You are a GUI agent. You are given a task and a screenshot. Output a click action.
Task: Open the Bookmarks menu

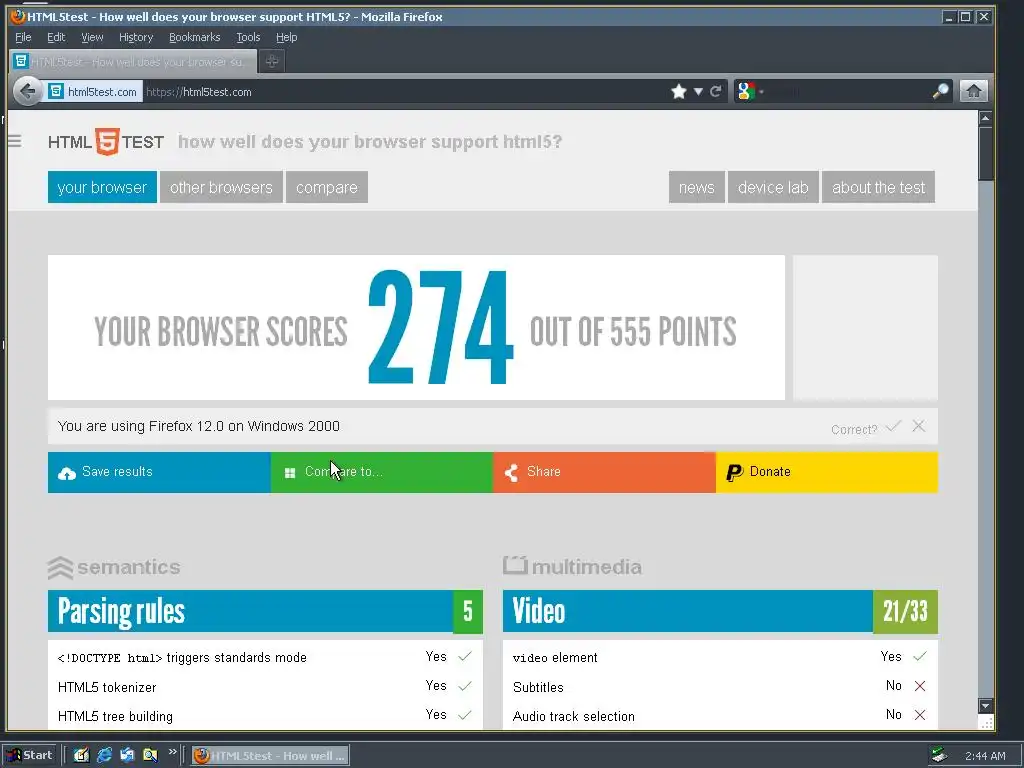coord(195,37)
